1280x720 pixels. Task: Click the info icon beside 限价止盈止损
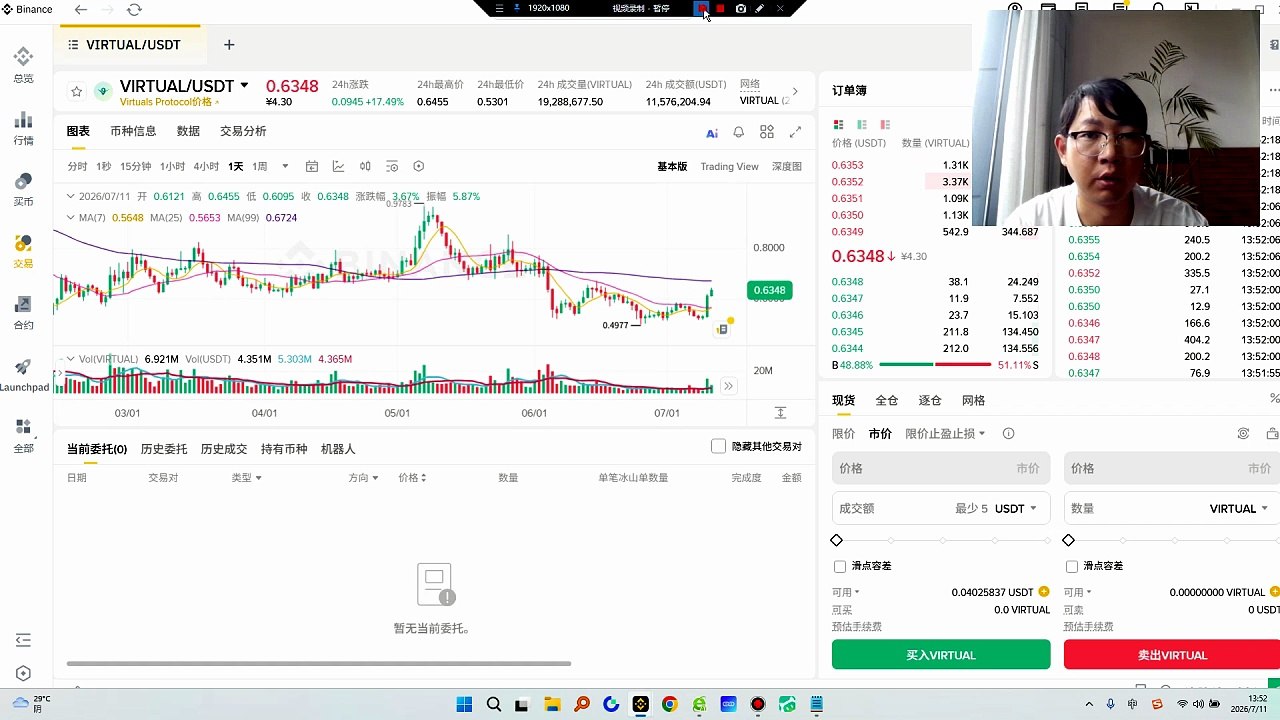pos(1008,434)
